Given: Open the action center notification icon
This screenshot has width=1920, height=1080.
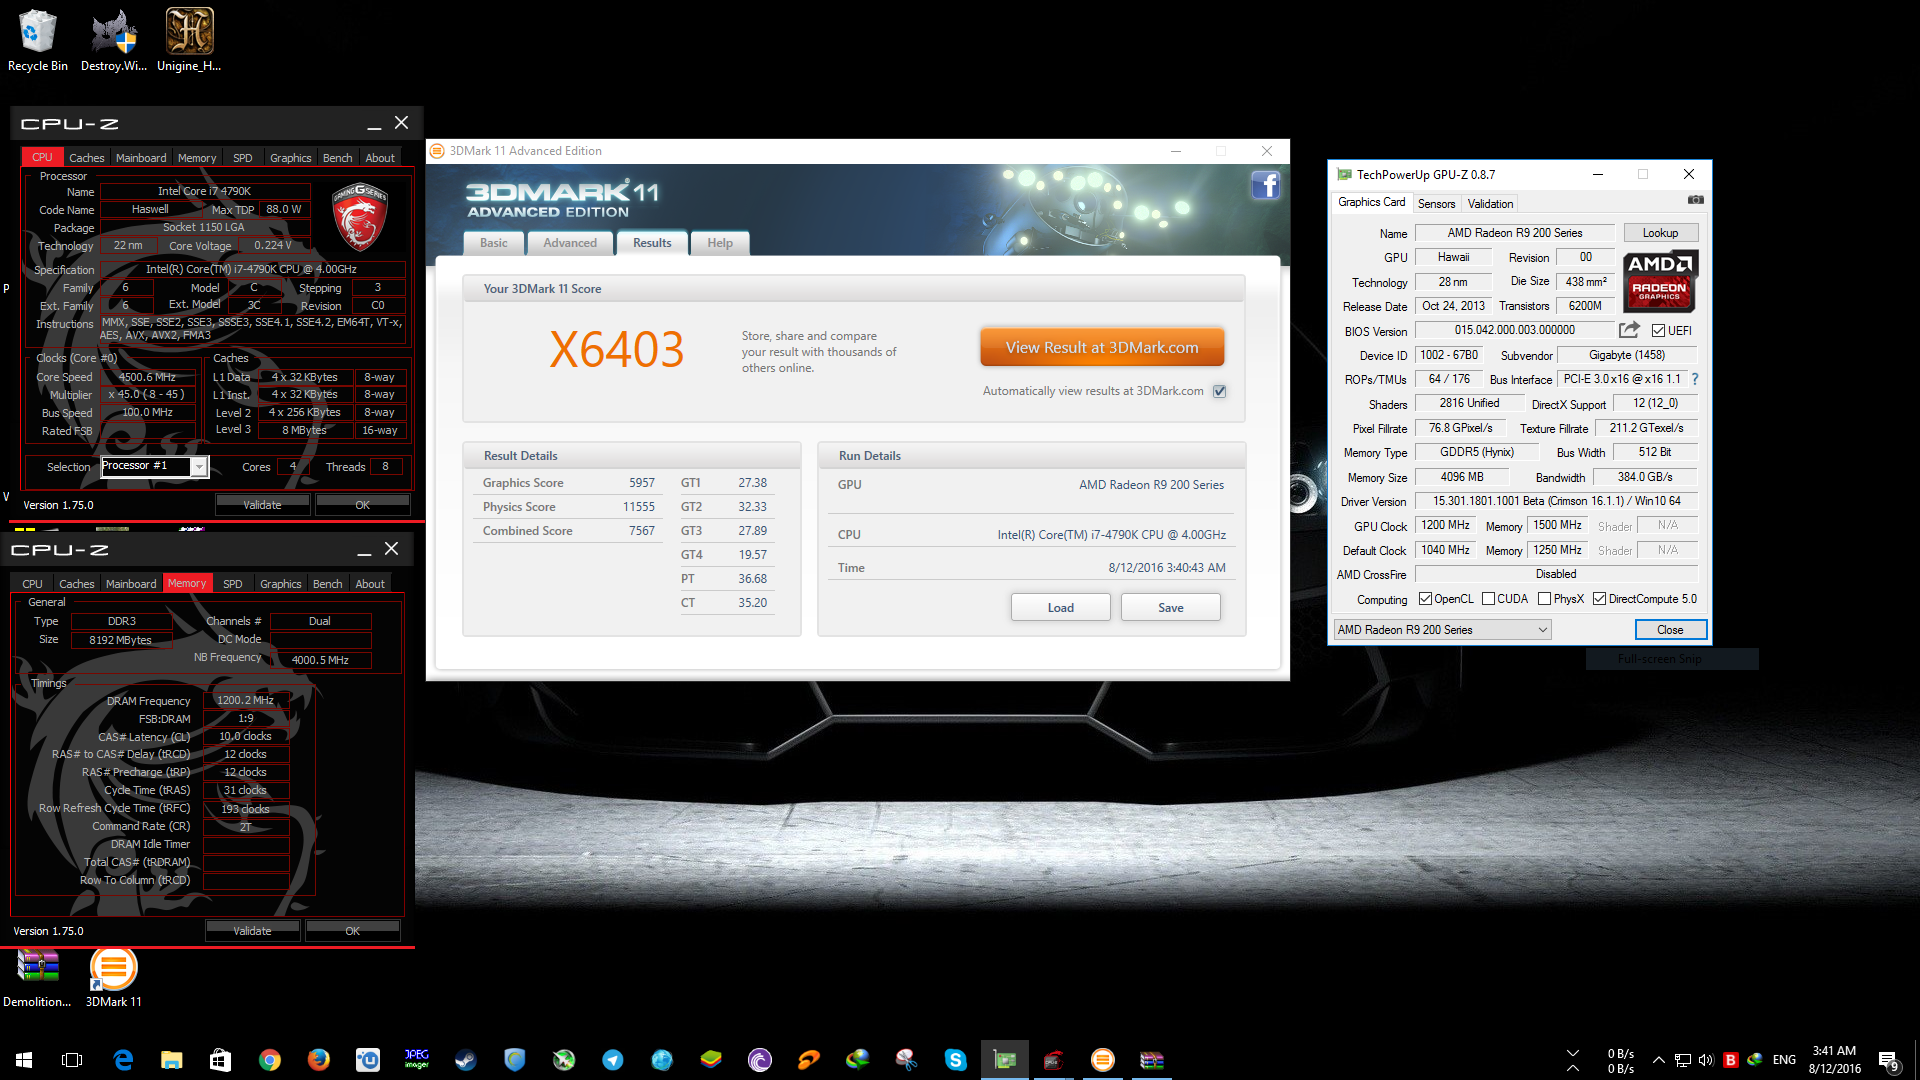Looking at the screenshot, I should tap(1889, 1060).
